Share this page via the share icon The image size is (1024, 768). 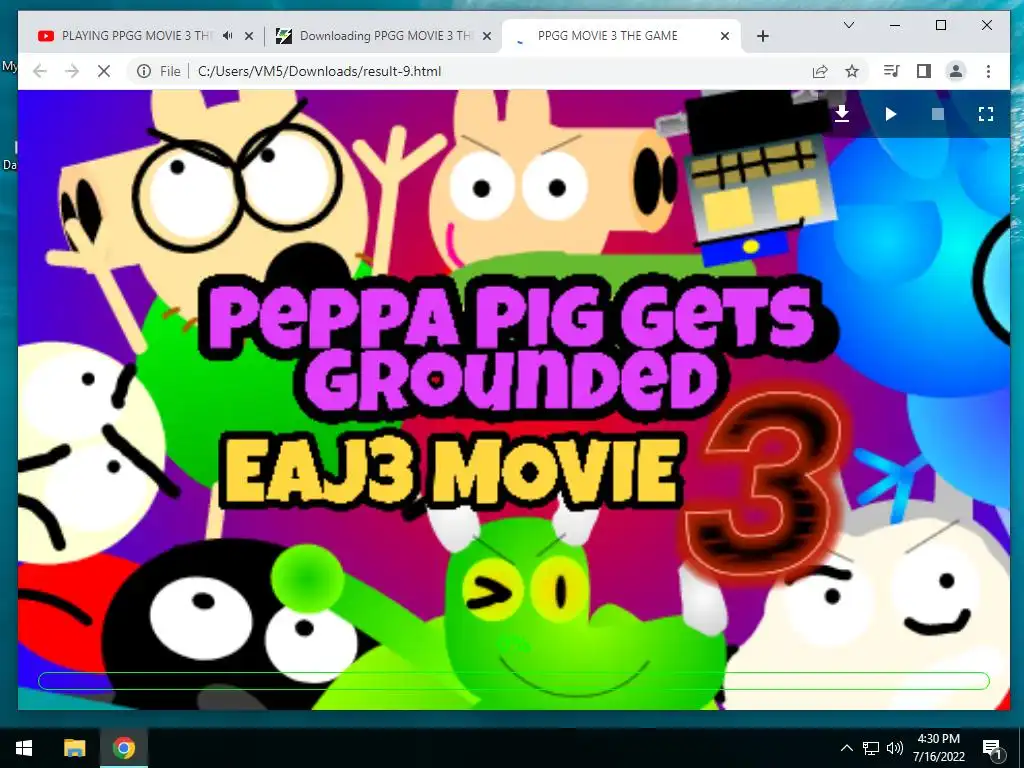coord(820,71)
